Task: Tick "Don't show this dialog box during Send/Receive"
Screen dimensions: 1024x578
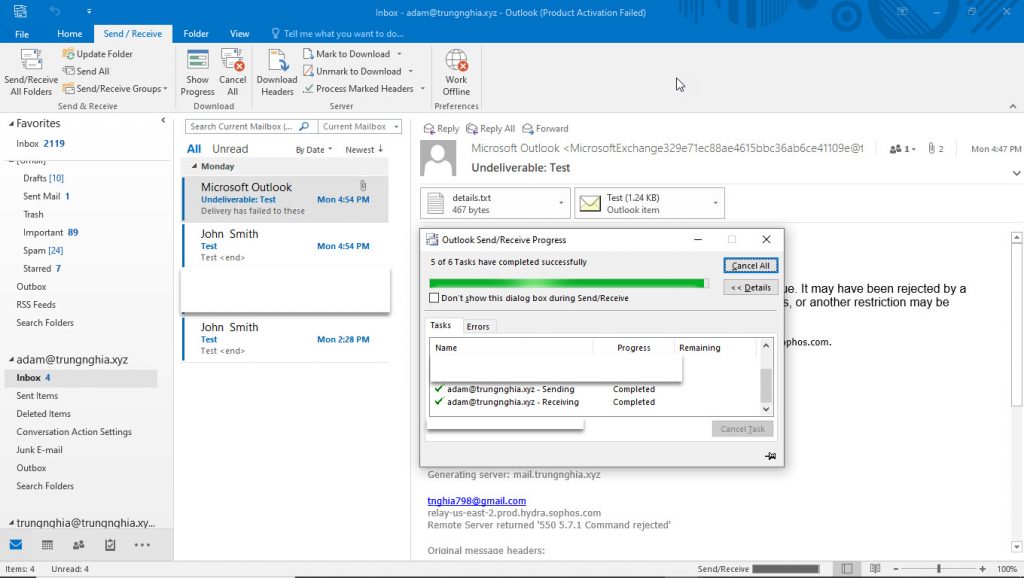Action: click(x=434, y=298)
